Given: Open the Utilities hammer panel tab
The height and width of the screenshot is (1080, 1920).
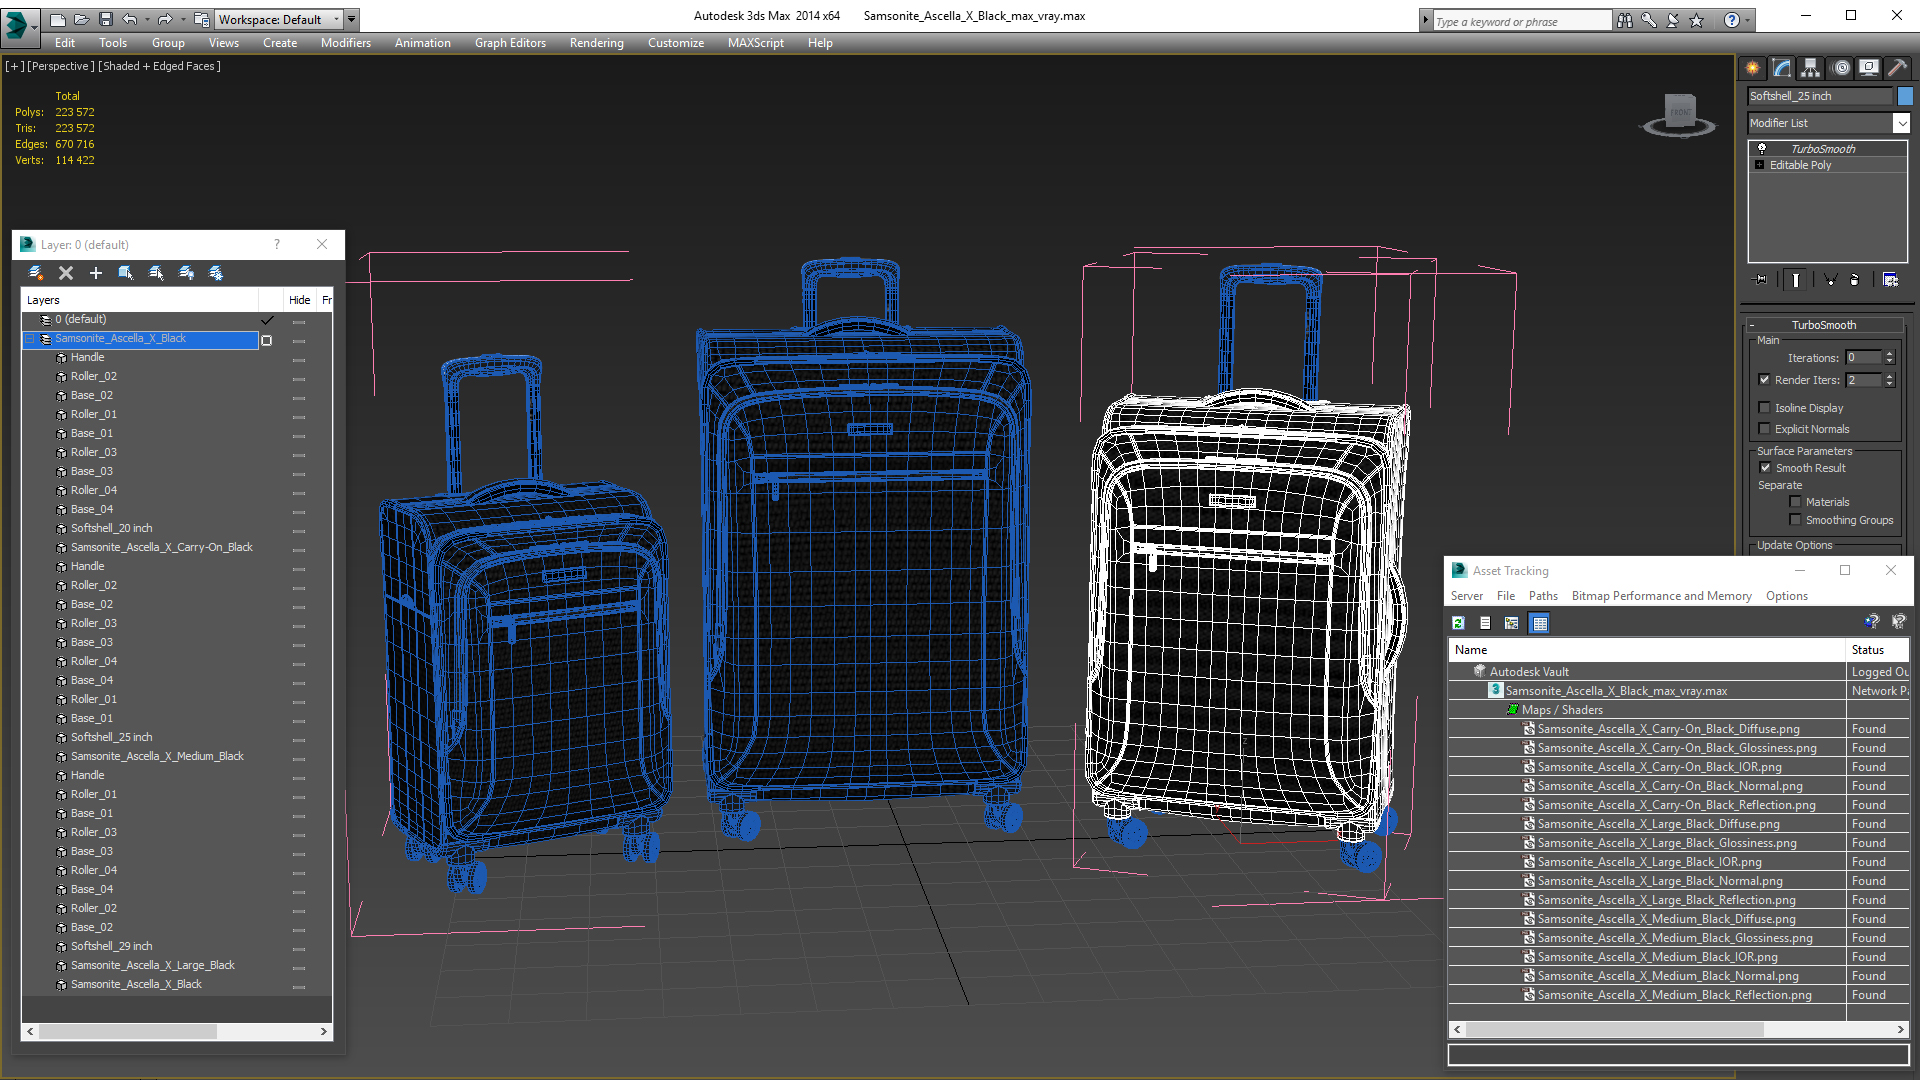Looking at the screenshot, I should tap(1897, 68).
